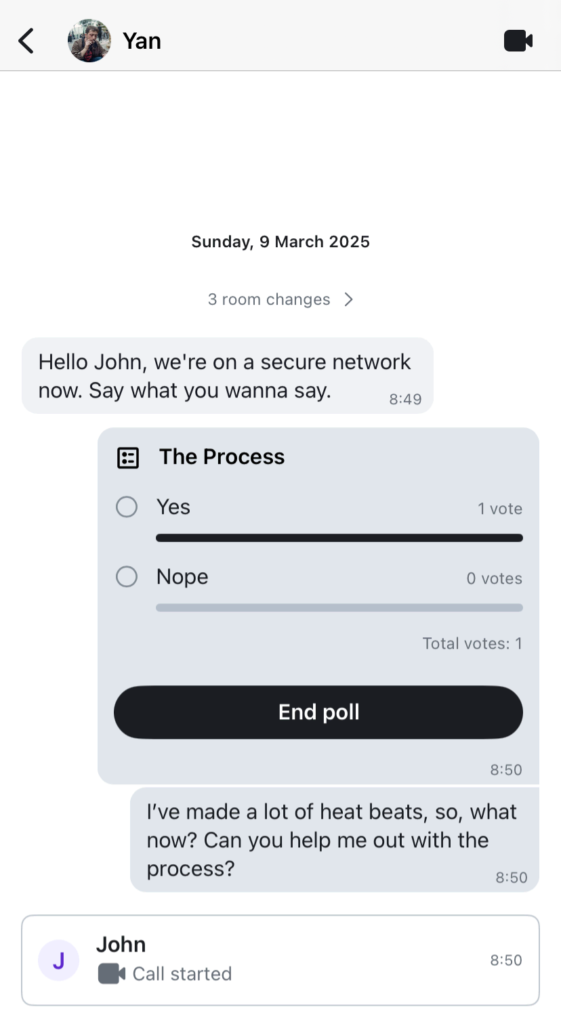This screenshot has height=1024, width=561.
Task: Click the chevron next to room changes
Action: [349, 299]
